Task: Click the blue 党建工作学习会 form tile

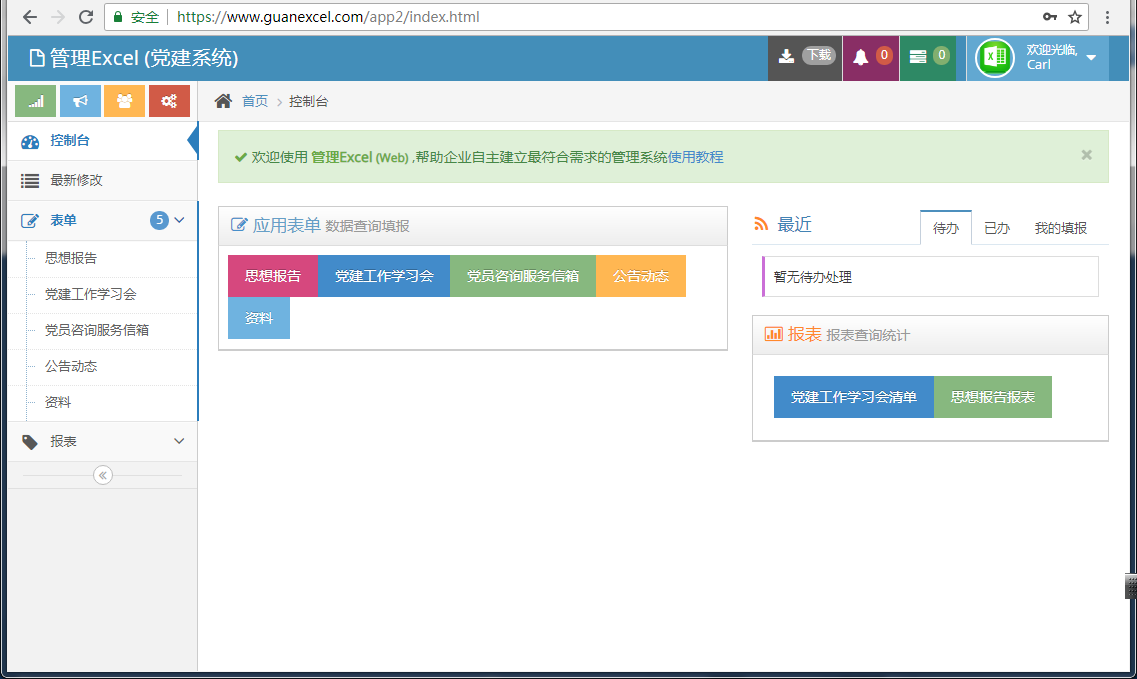Action: (384, 276)
